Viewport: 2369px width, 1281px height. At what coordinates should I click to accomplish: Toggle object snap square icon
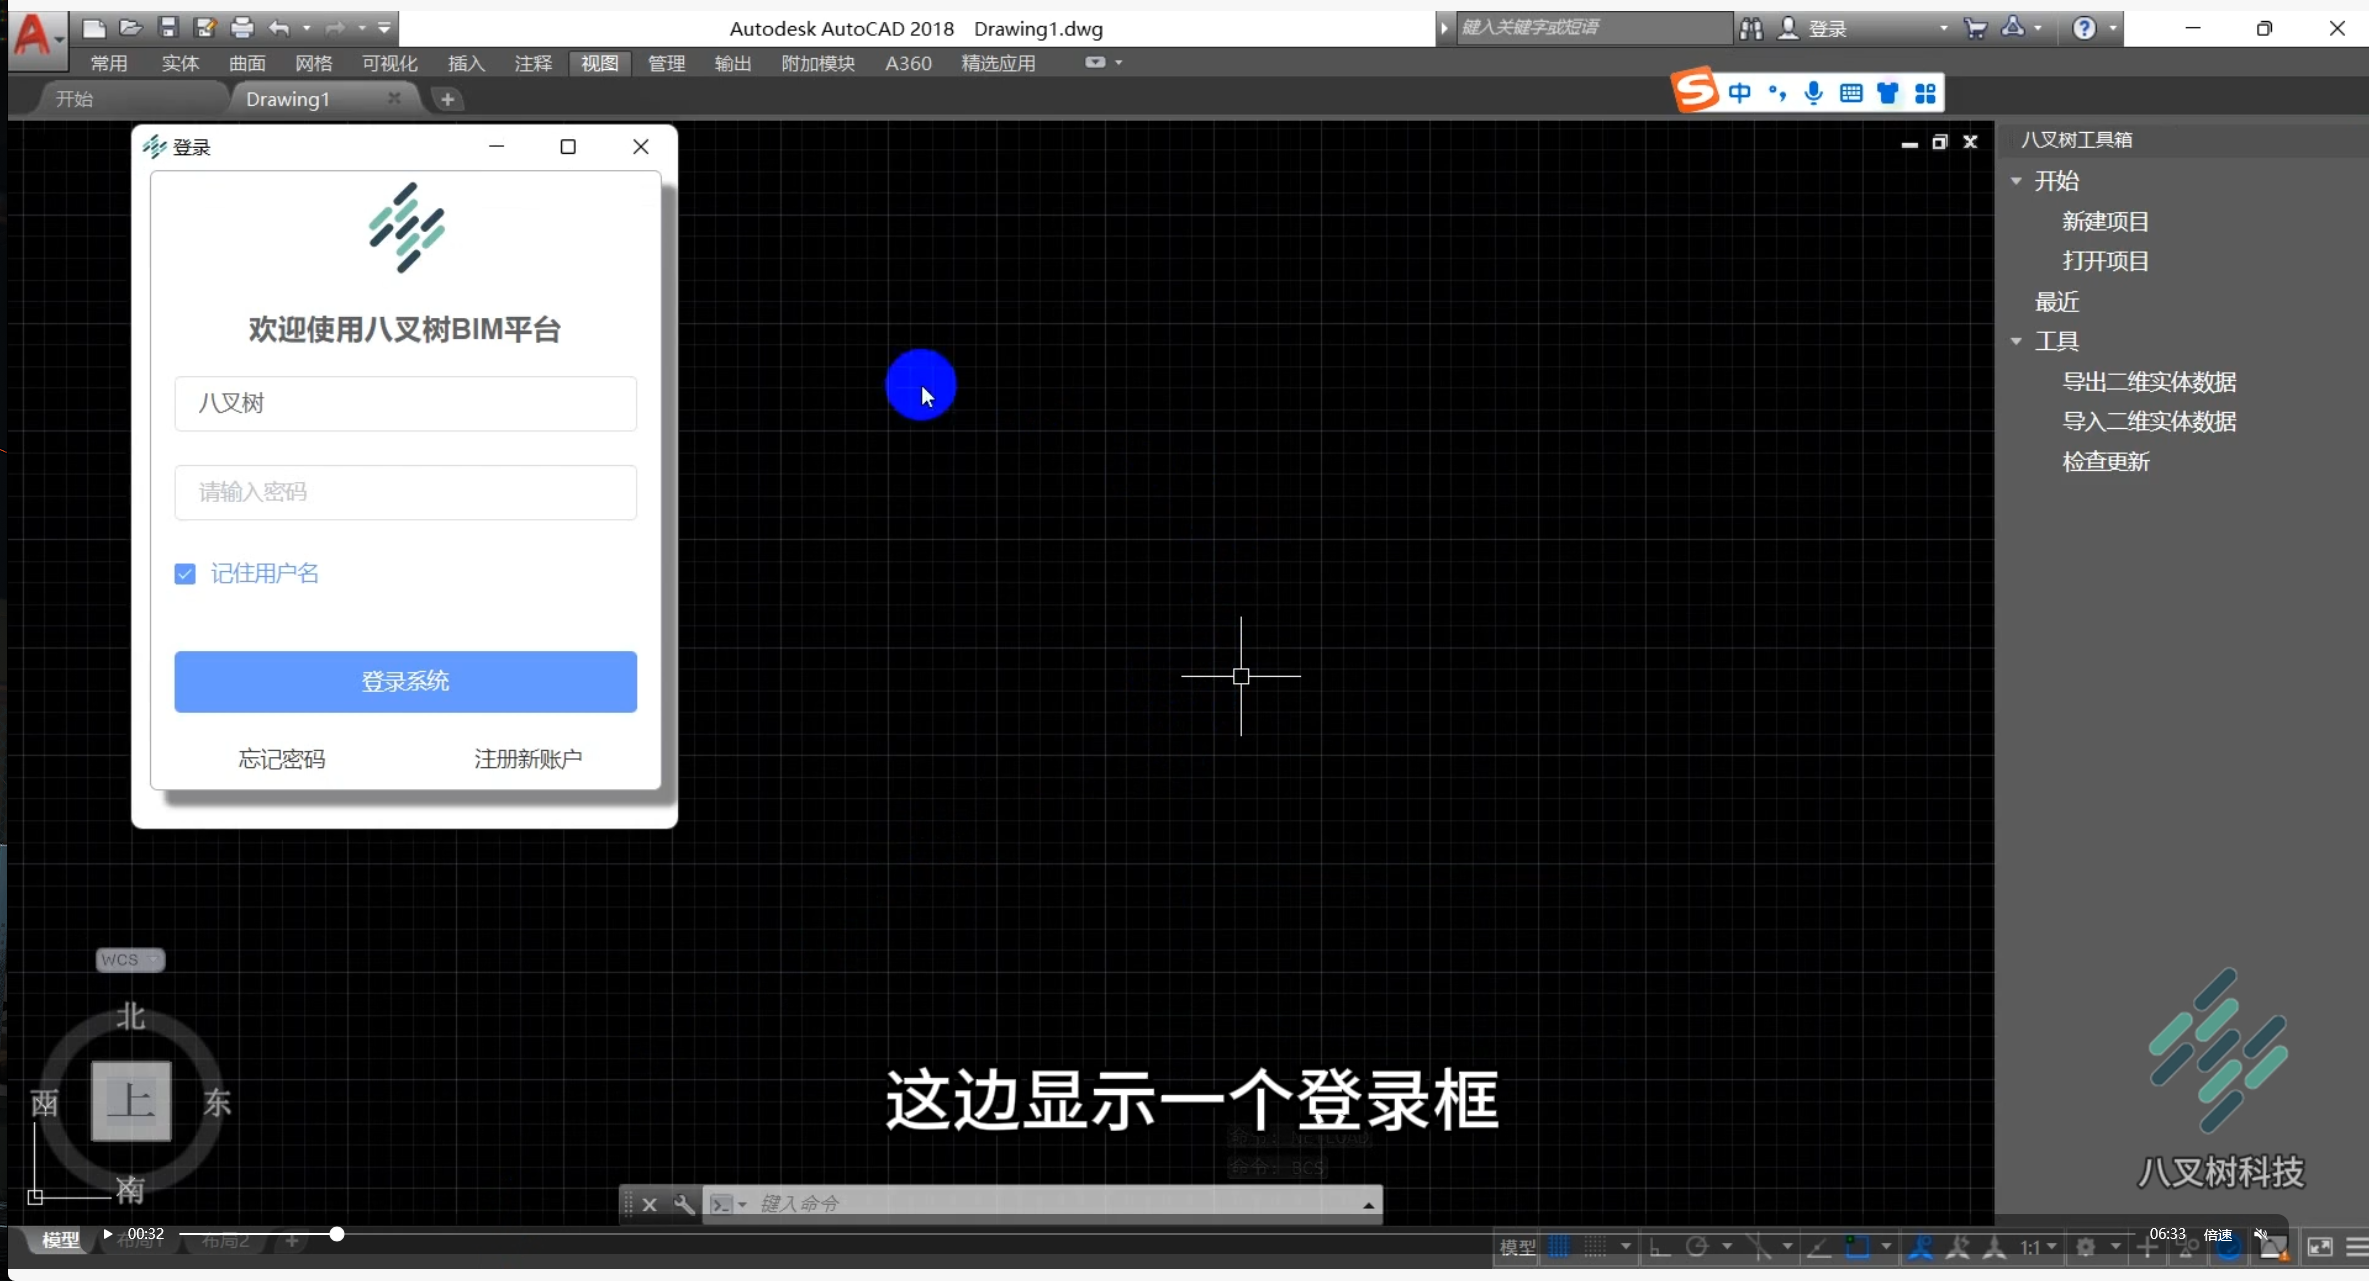(x=1857, y=1247)
